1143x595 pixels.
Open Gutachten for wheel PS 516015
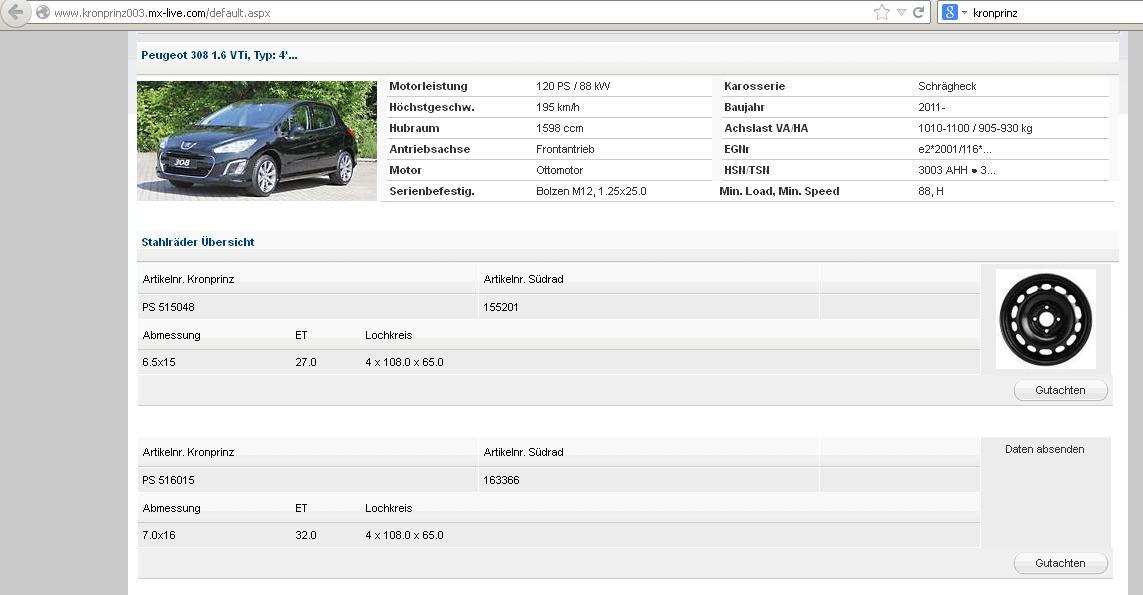pos(1060,563)
